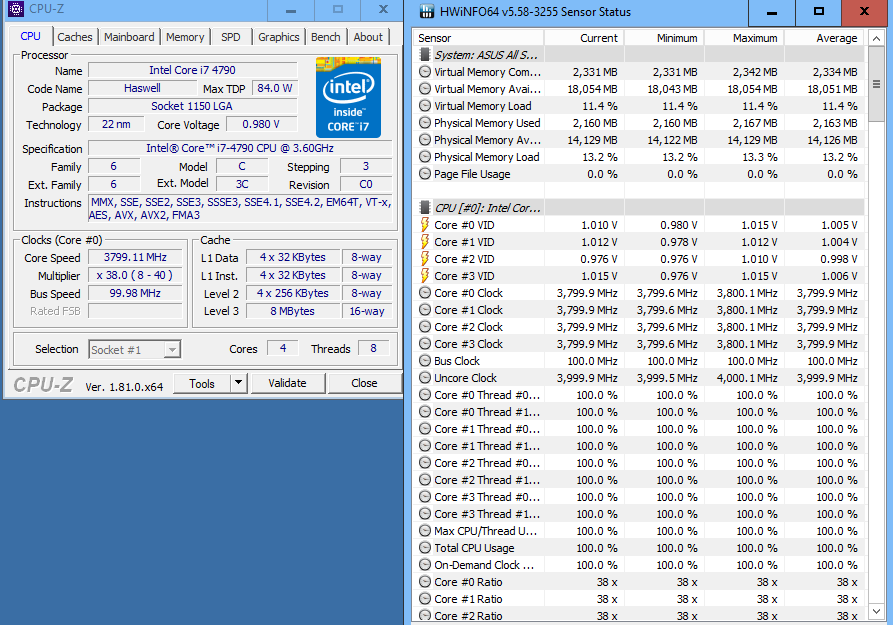Click the Specification field with i7-4790 CPU
893x625 pixels.
tap(240, 148)
